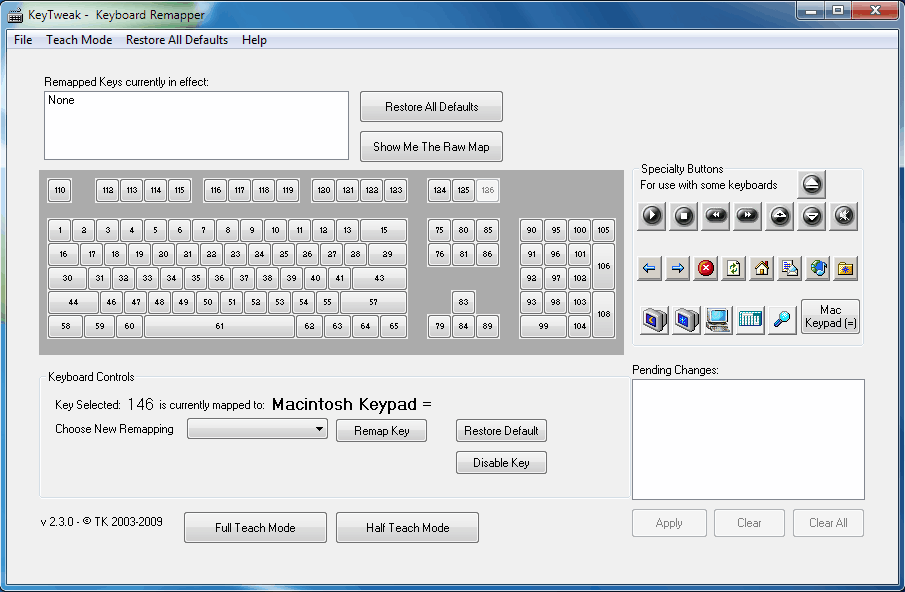Select the Eject specialty button
905x592 pixels.
coord(811,185)
